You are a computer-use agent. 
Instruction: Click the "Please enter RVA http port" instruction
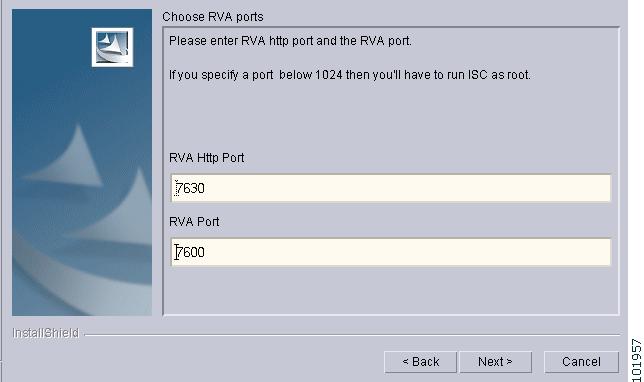tap(290, 41)
